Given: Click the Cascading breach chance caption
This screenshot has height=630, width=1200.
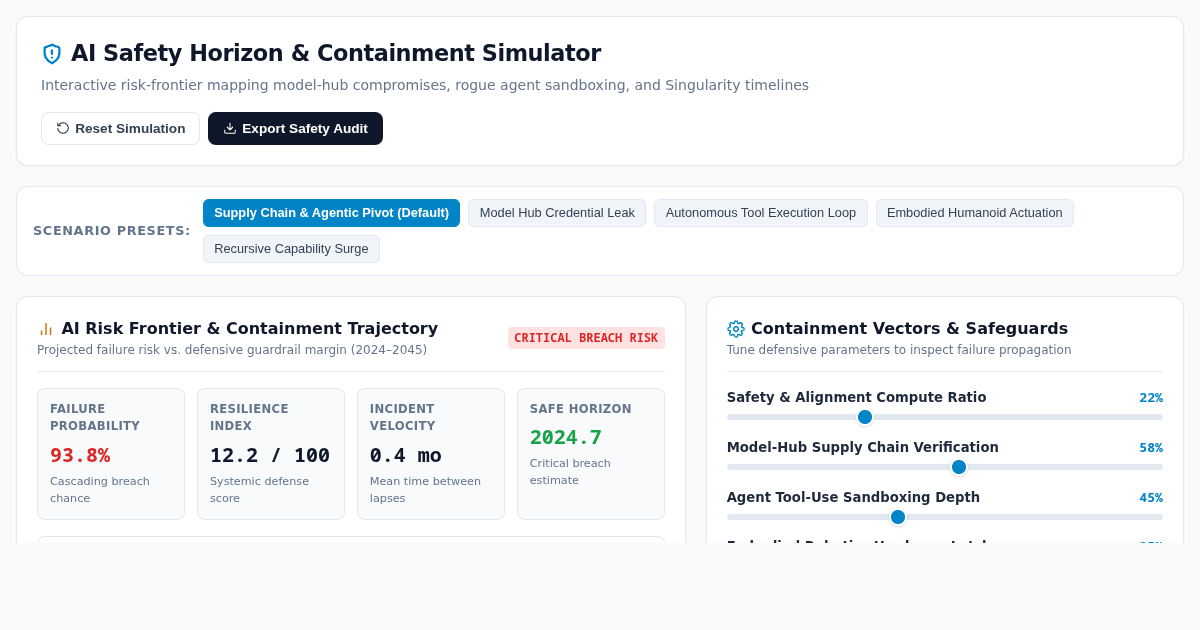Looking at the screenshot, I should 100,490.
